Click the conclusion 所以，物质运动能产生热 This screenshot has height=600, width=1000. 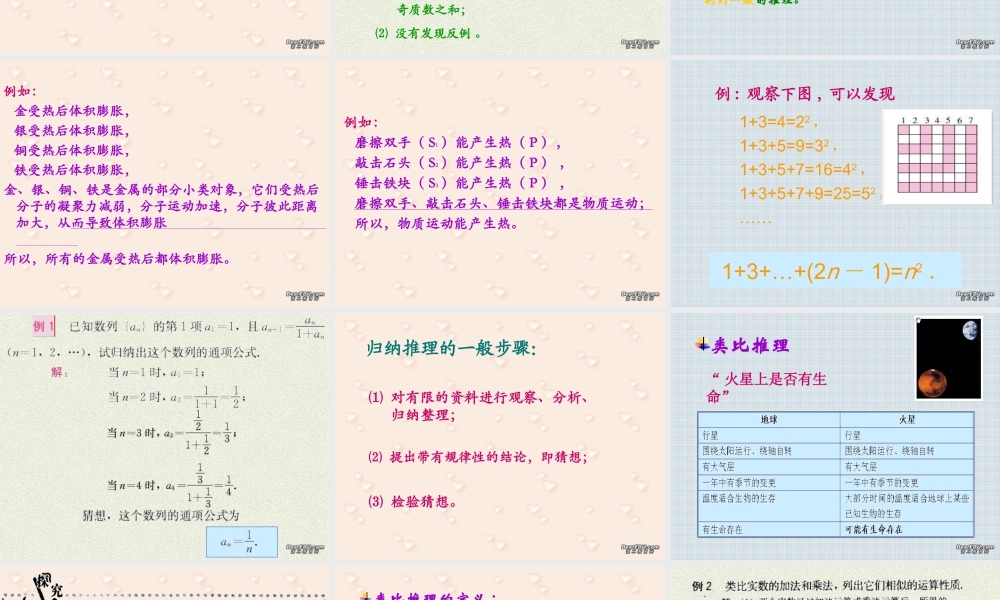pyautogui.click(x=438, y=224)
